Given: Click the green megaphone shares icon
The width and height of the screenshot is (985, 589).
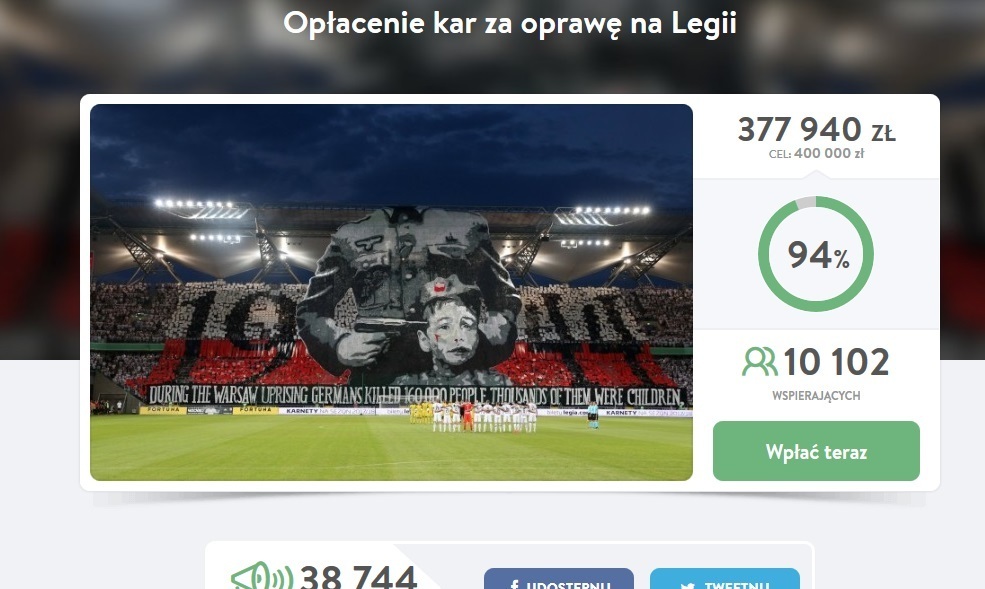Looking at the screenshot, I should [261, 576].
